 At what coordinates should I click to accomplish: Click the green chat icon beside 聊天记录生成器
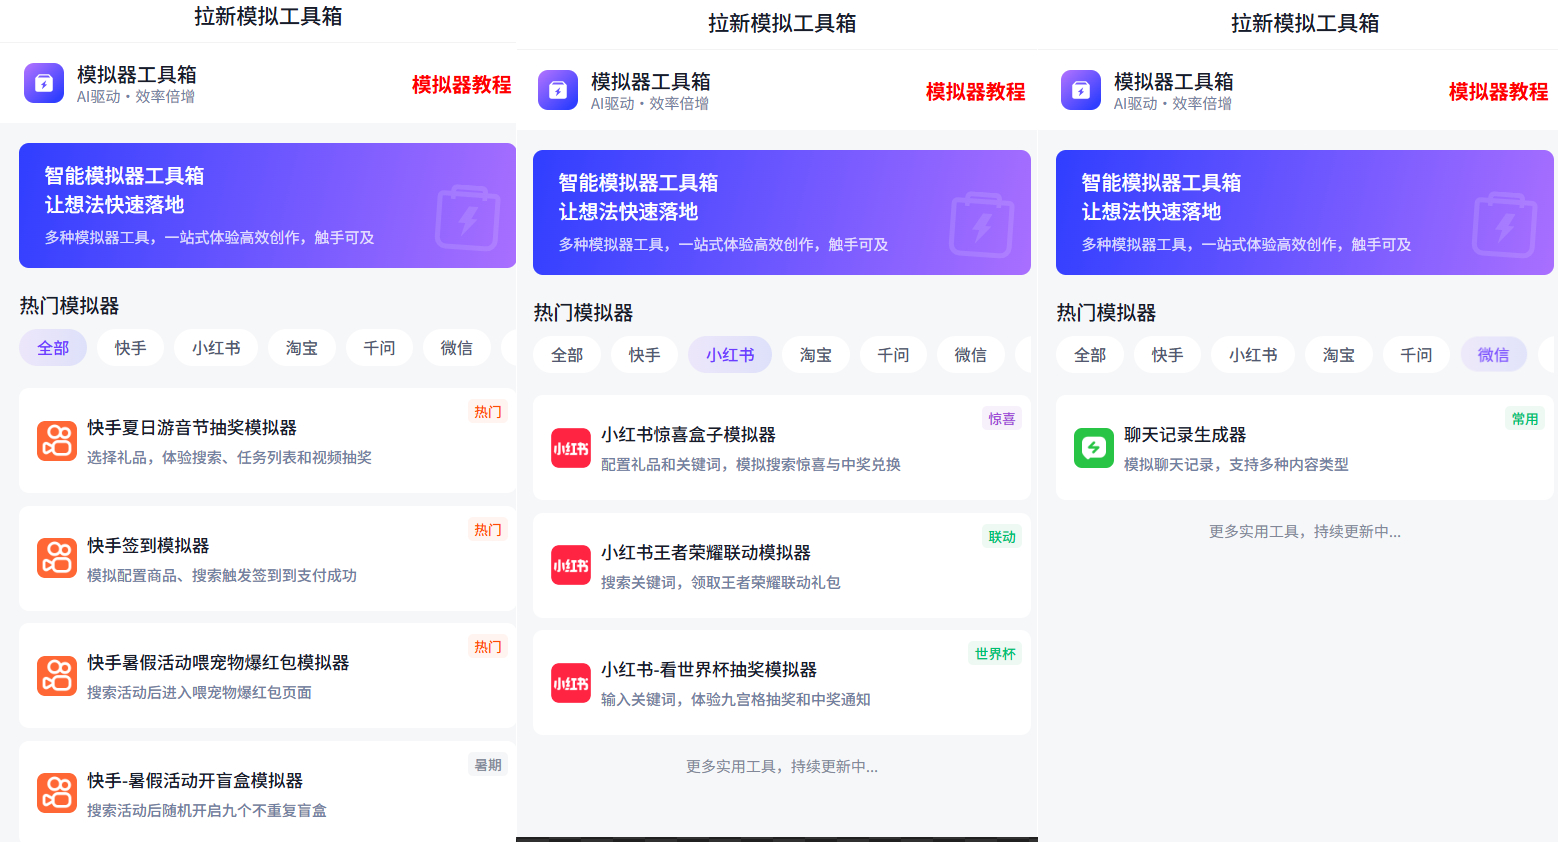click(1094, 448)
